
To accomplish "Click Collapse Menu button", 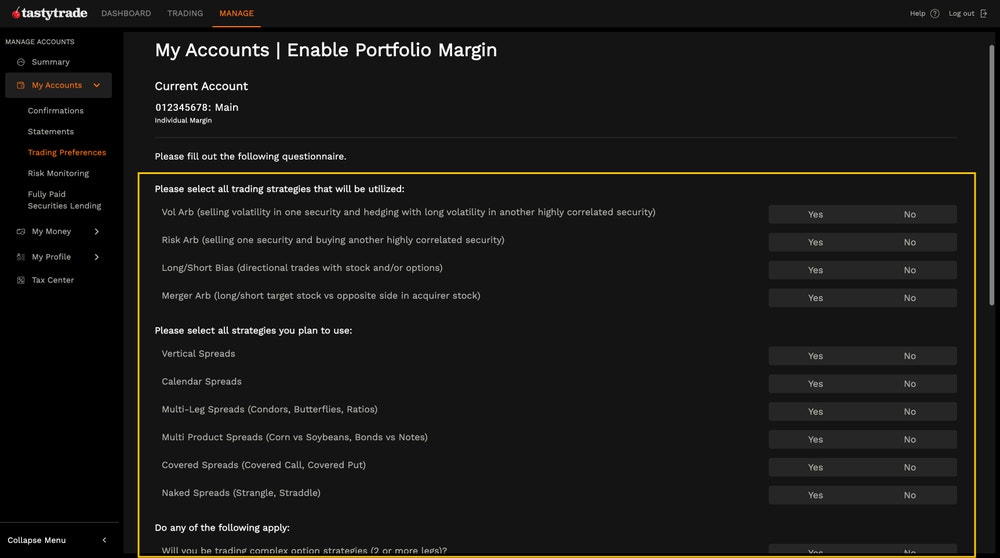I will [x=58, y=540].
